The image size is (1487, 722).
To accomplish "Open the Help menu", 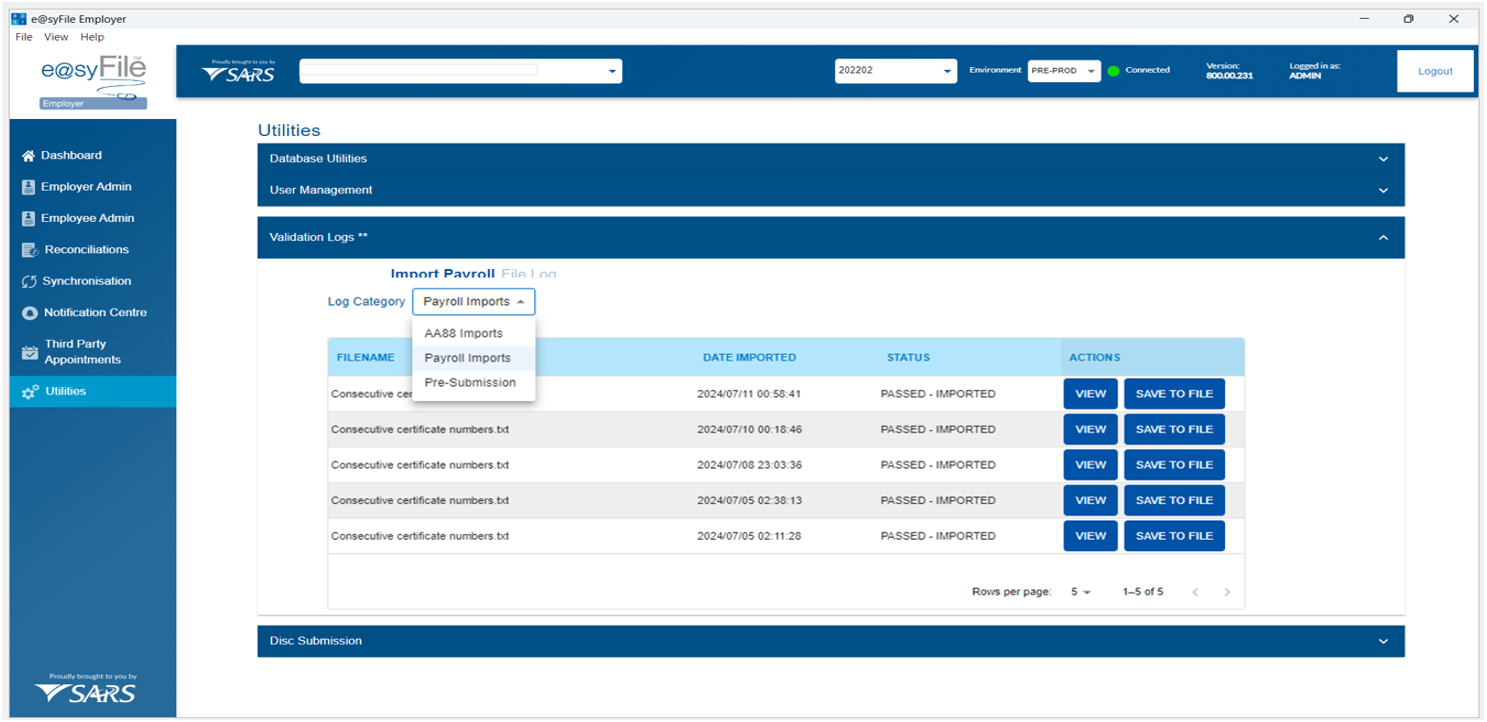I will (92, 37).
